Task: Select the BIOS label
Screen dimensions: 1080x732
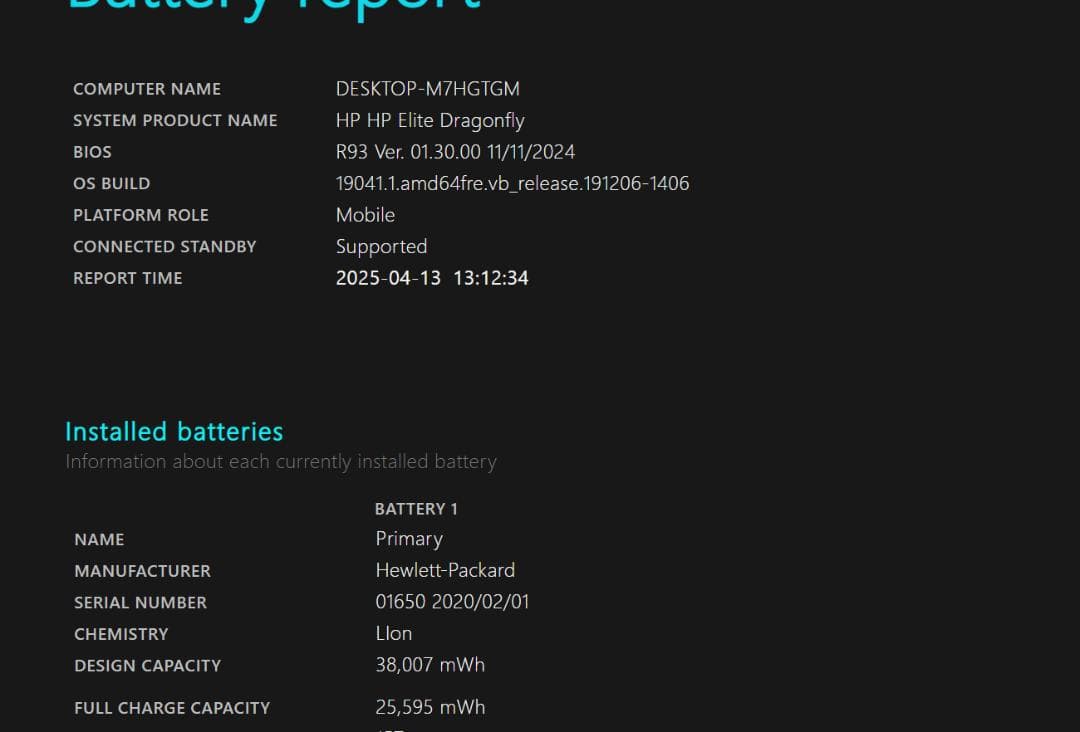Action: [92, 152]
